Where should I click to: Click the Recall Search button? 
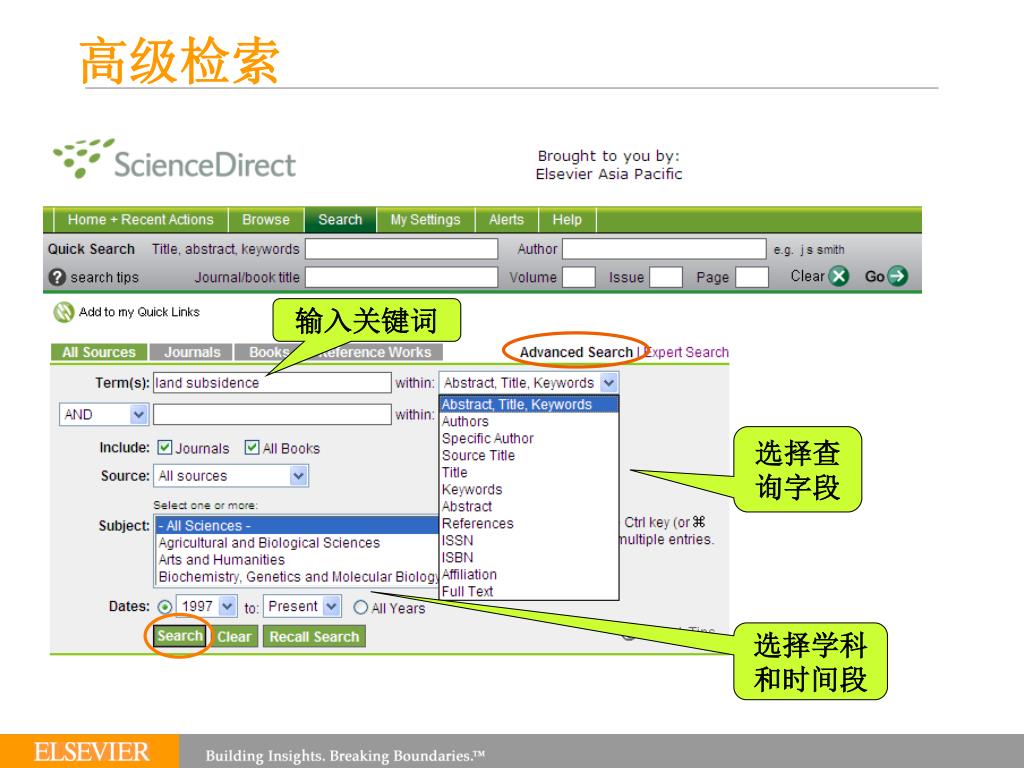314,637
